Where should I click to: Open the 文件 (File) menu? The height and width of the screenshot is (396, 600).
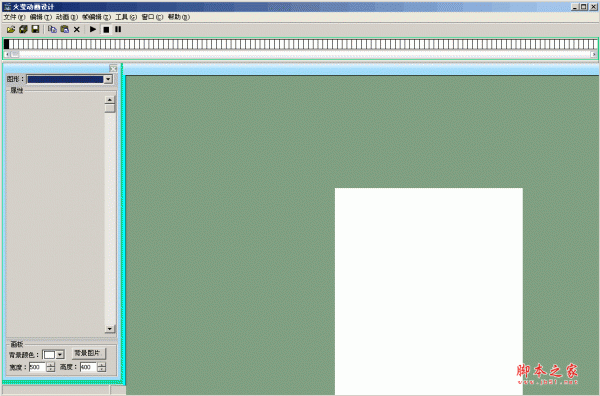pyautogui.click(x=14, y=17)
